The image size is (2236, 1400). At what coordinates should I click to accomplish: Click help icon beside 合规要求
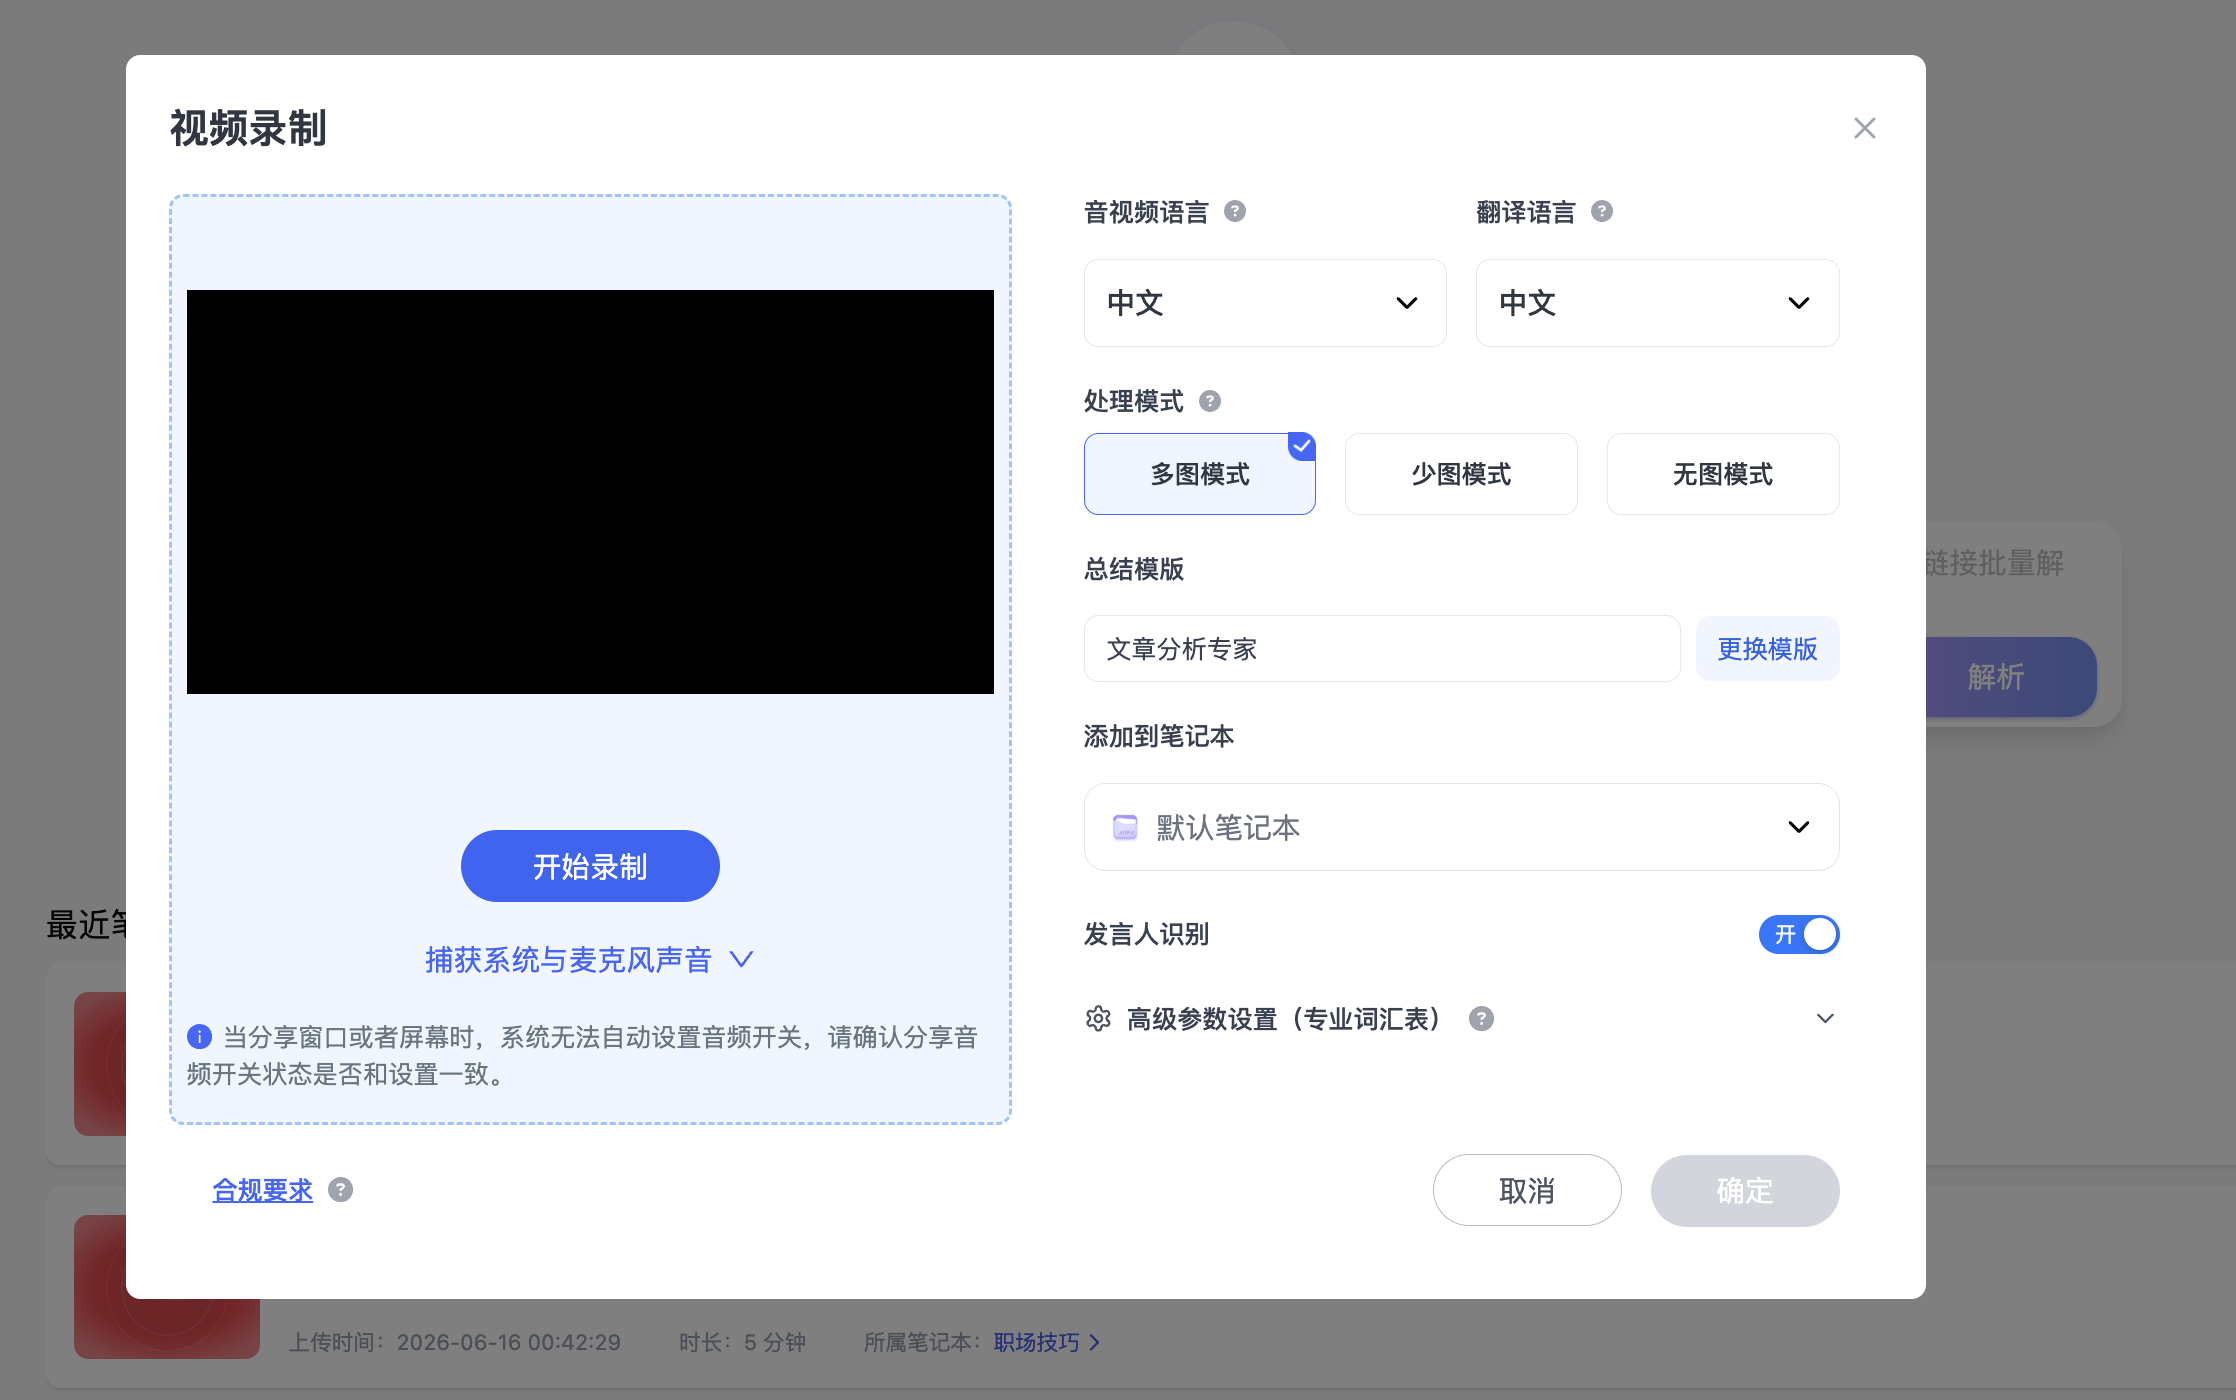click(x=340, y=1189)
